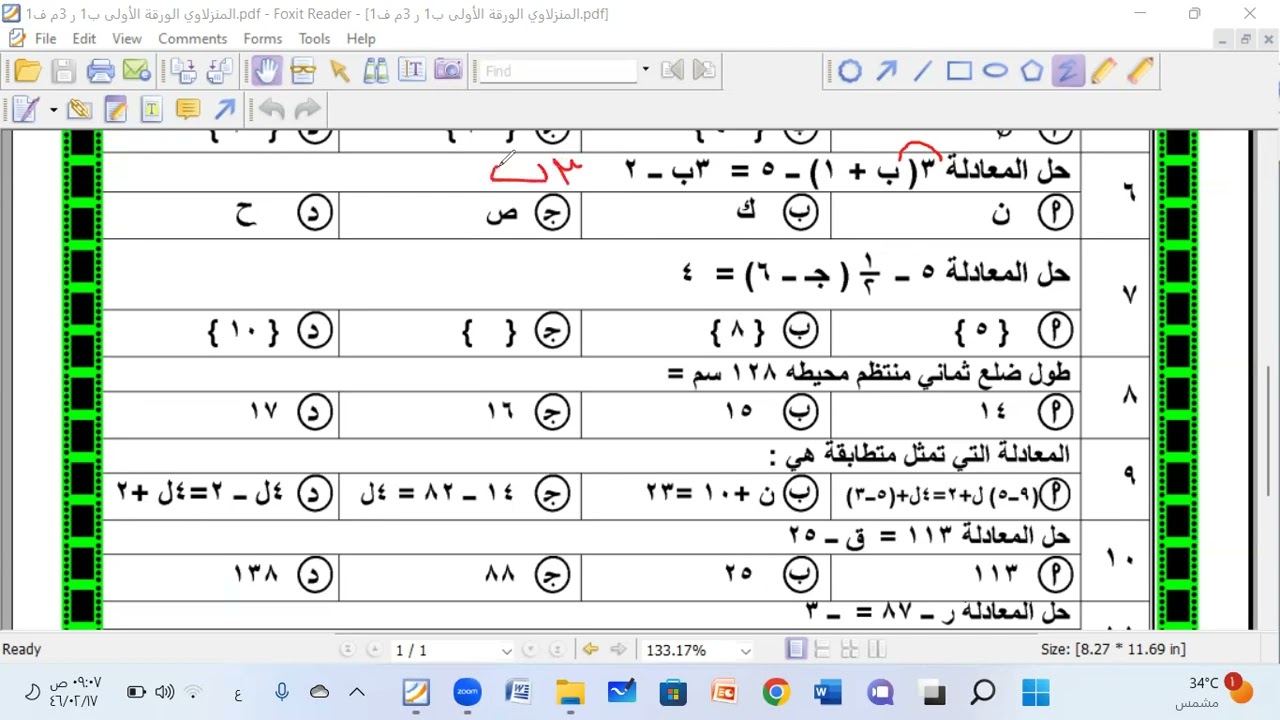Open the Tools menu

[x=314, y=38]
